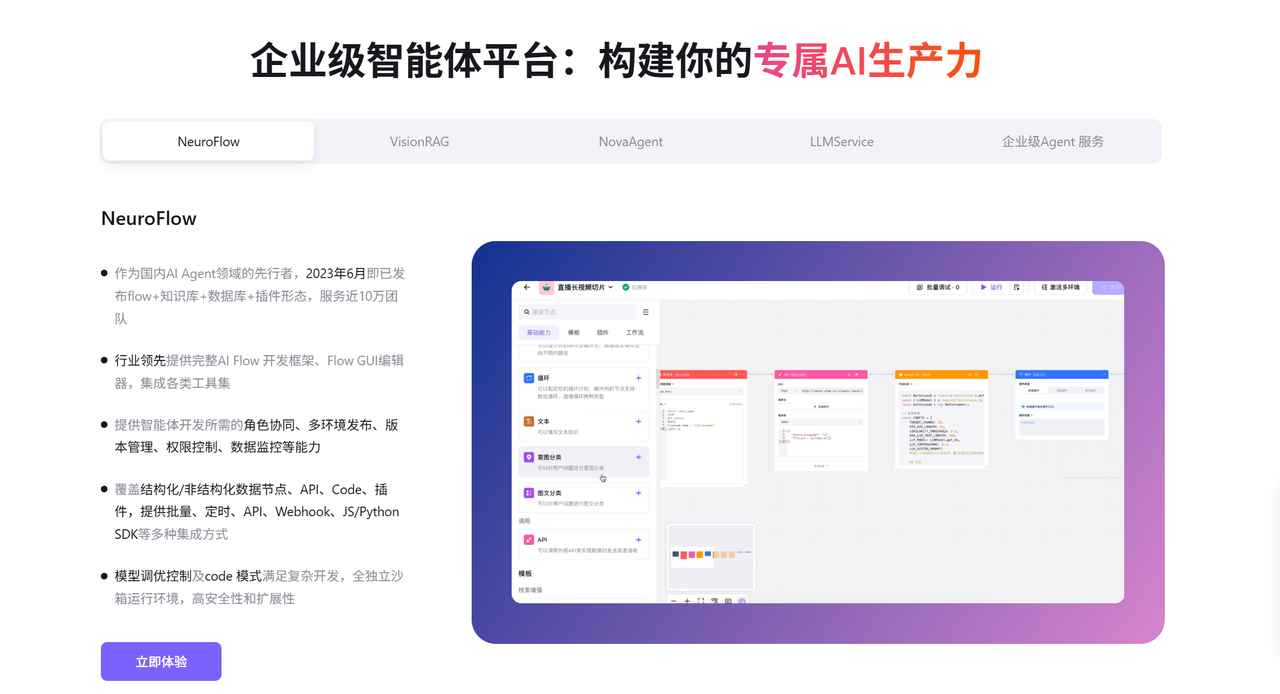Click the pink API node icon

pyautogui.click(x=529, y=540)
